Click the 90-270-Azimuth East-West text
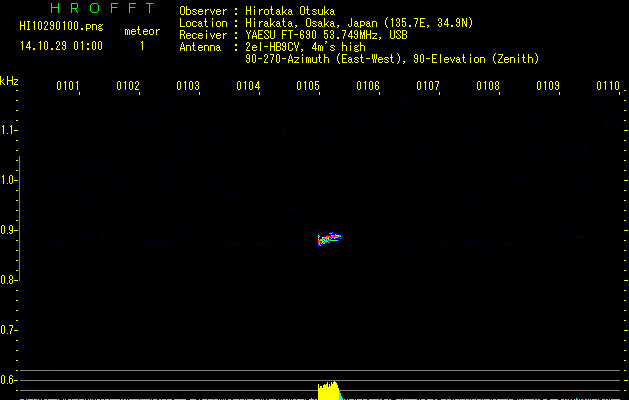Image resolution: width=629 pixels, height=400 pixels. [x=392, y=59]
